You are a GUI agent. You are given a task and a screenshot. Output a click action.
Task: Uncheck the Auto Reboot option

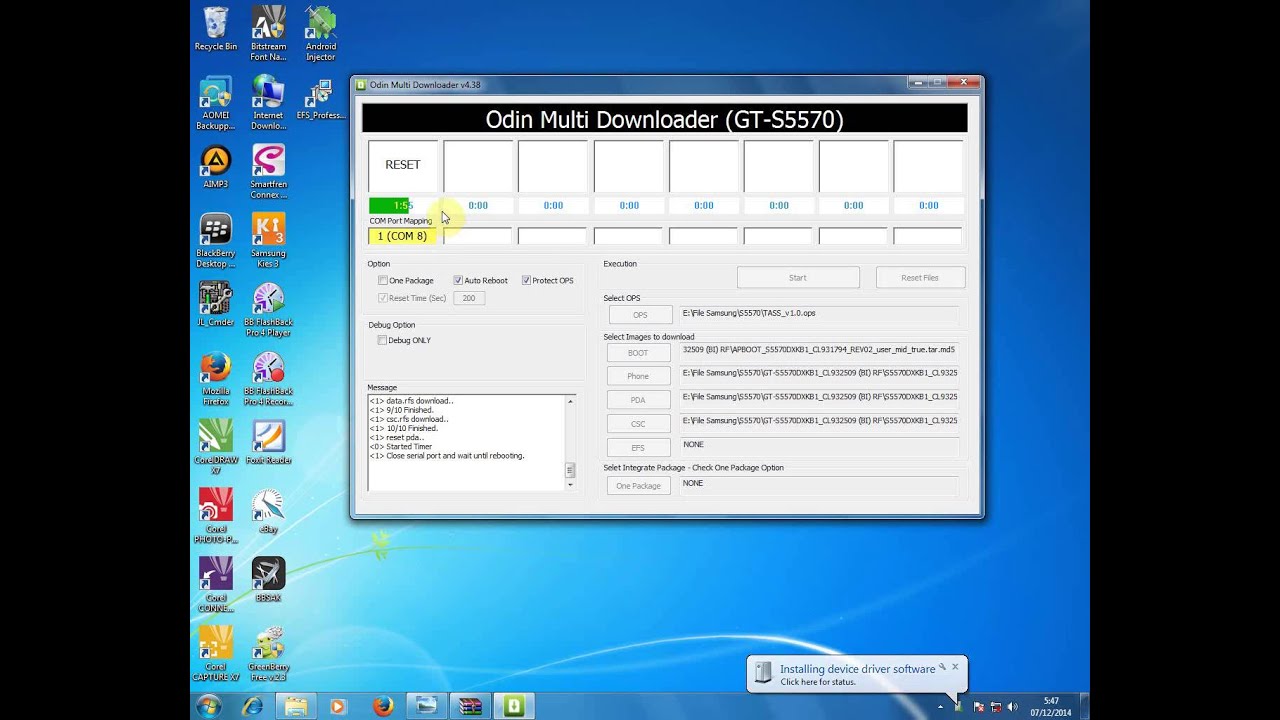[458, 281]
